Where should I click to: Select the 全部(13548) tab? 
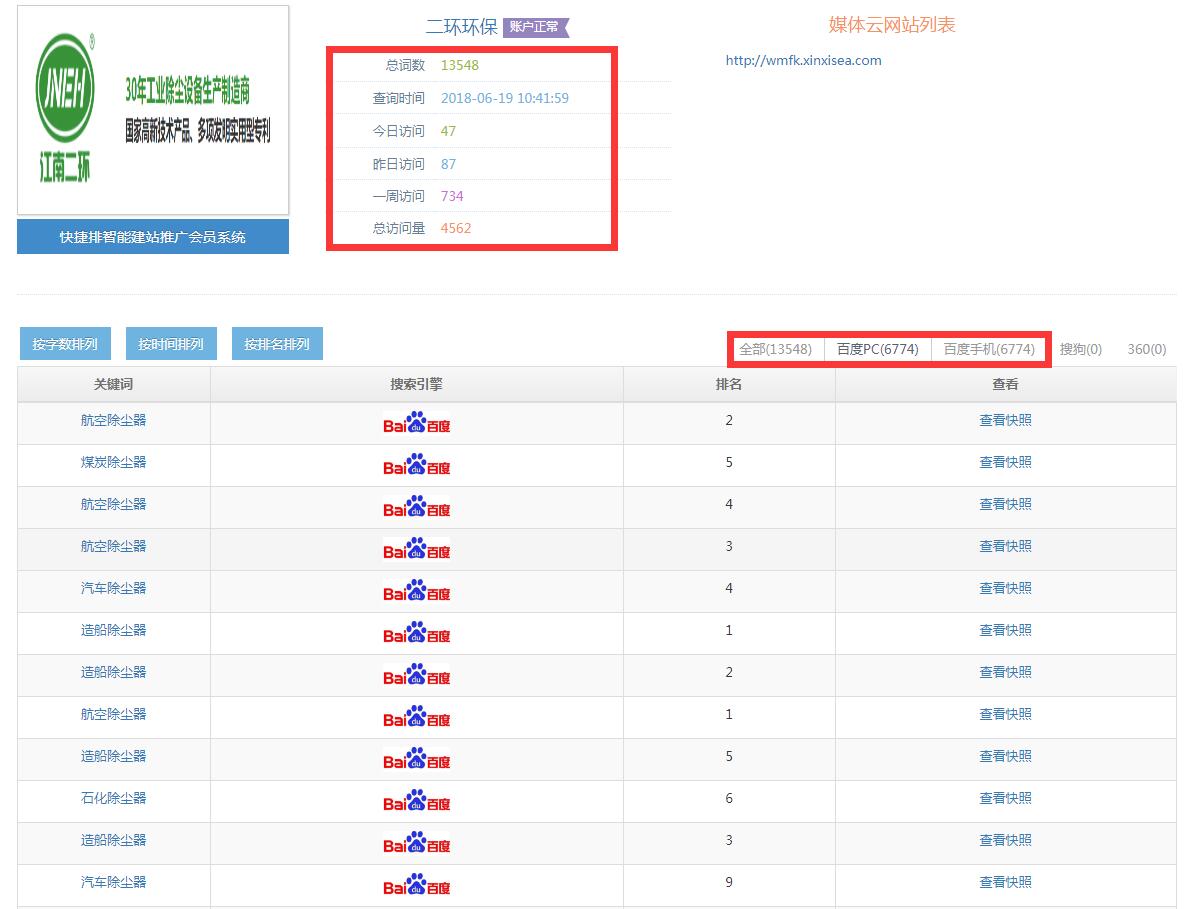click(x=775, y=349)
